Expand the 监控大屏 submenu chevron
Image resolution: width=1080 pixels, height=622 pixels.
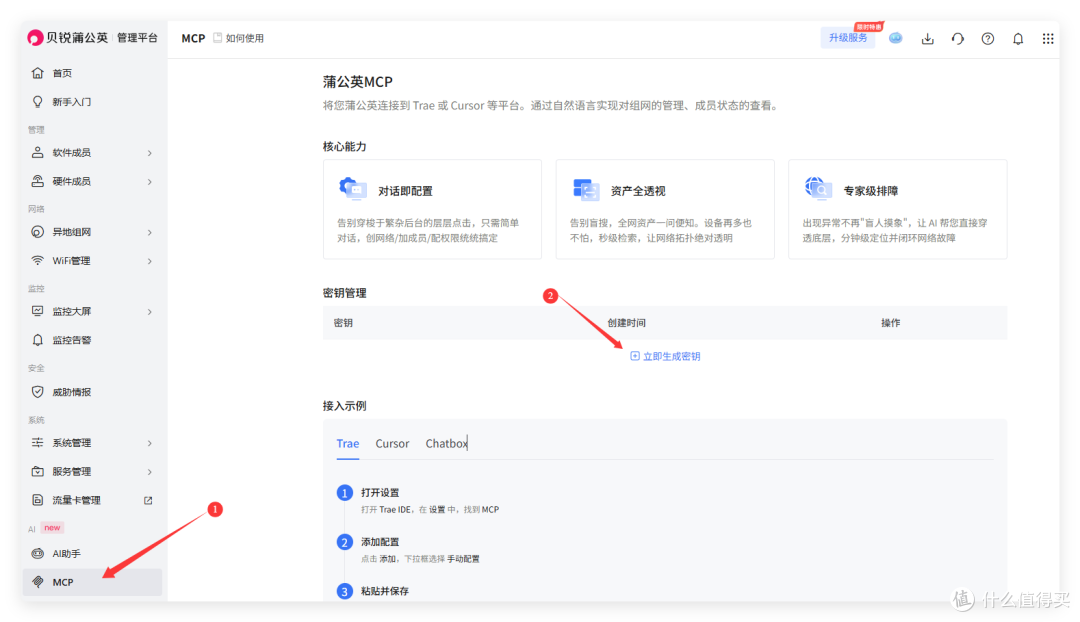pyautogui.click(x=149, y=312)
